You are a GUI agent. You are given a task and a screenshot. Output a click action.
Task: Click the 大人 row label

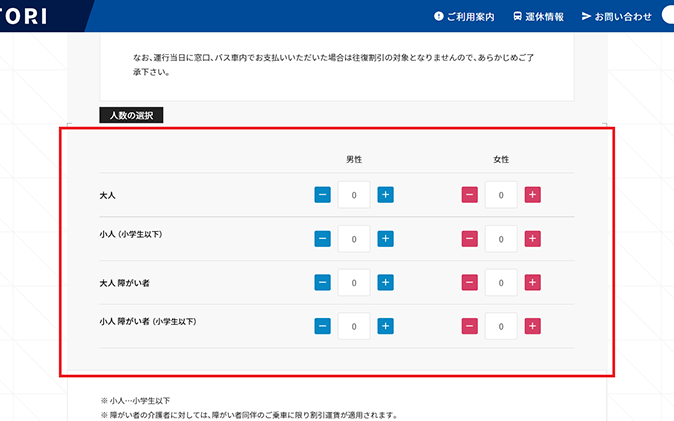[x=107, y=195]
